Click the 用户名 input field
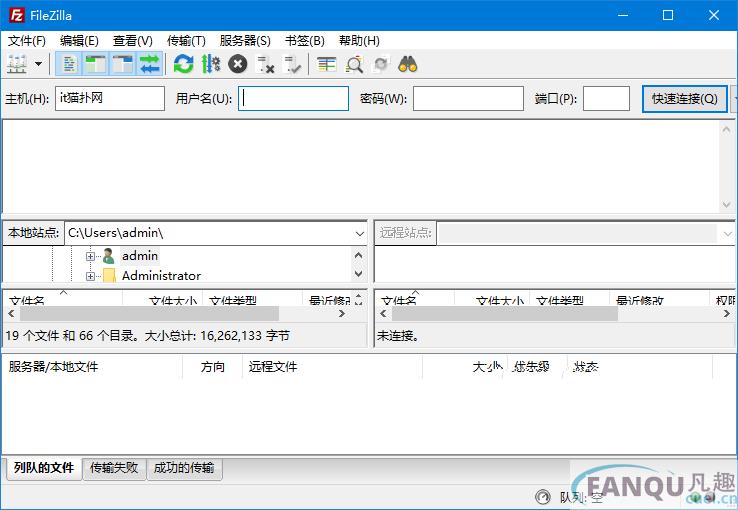The height and width of the screenshot is (510, 738). click(293, 98)
